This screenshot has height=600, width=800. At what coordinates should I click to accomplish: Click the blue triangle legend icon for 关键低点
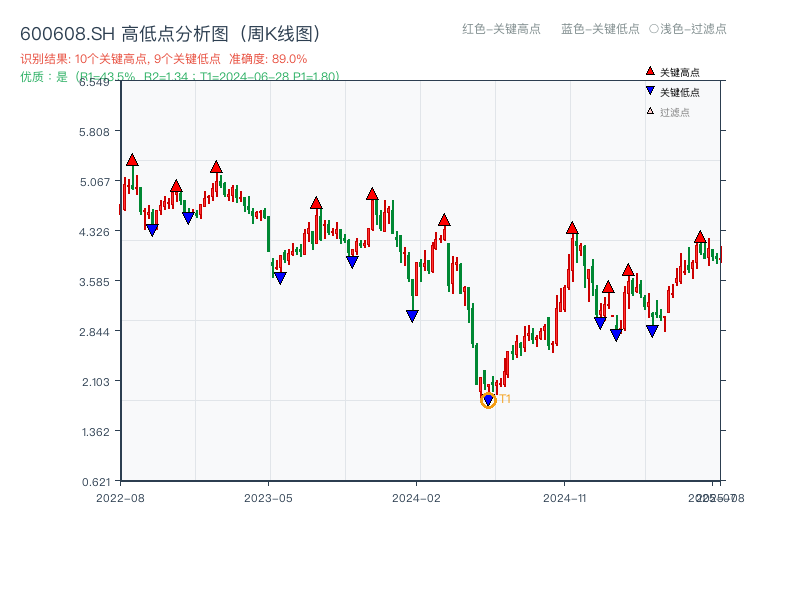pyautogui.click(x=650, y=91)
